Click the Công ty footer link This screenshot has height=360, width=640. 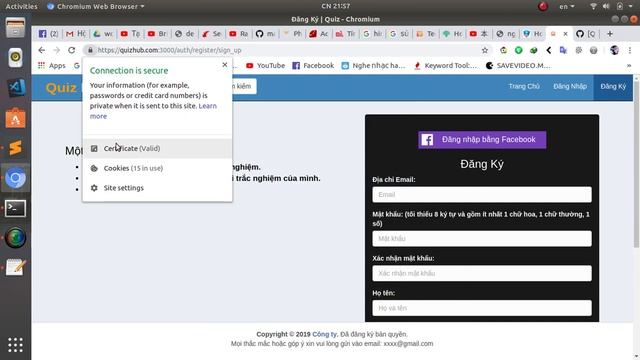pyautogui.click(x=324, y=334)
